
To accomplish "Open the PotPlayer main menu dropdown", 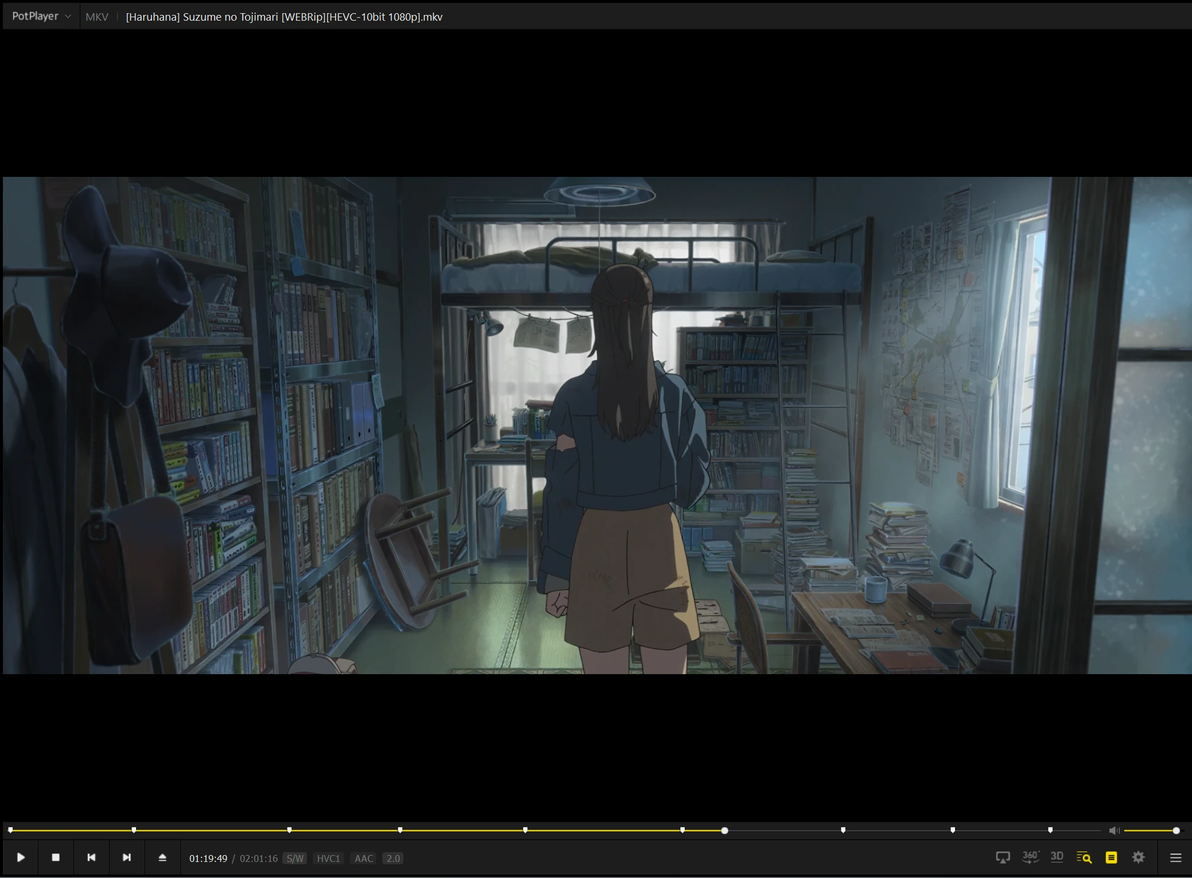I will [41, 16].
